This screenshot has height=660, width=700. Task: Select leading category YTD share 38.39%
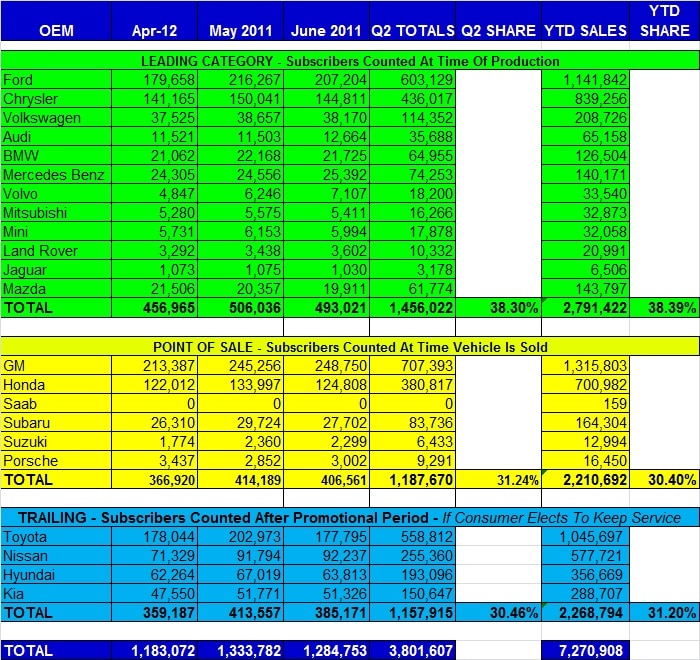point(672,308)
